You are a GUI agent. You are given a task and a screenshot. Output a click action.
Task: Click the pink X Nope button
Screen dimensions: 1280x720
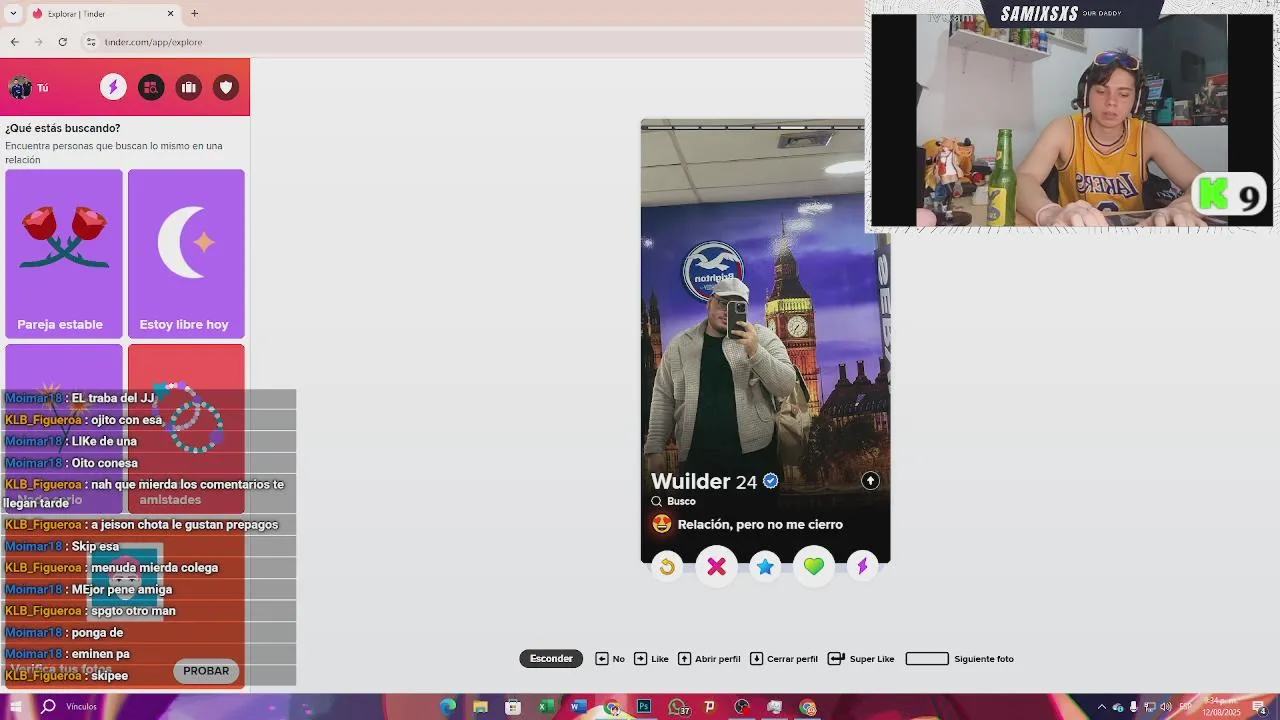click(716, 567)
